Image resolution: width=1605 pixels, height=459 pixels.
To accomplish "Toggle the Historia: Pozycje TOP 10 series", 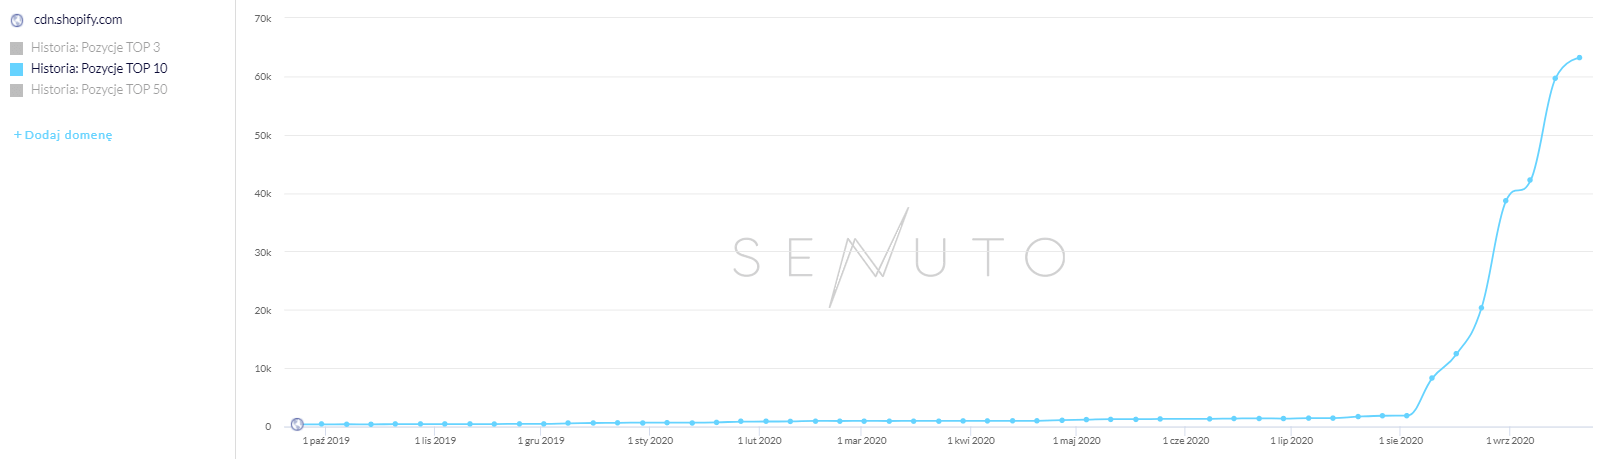I will click(x=99, y=68).
